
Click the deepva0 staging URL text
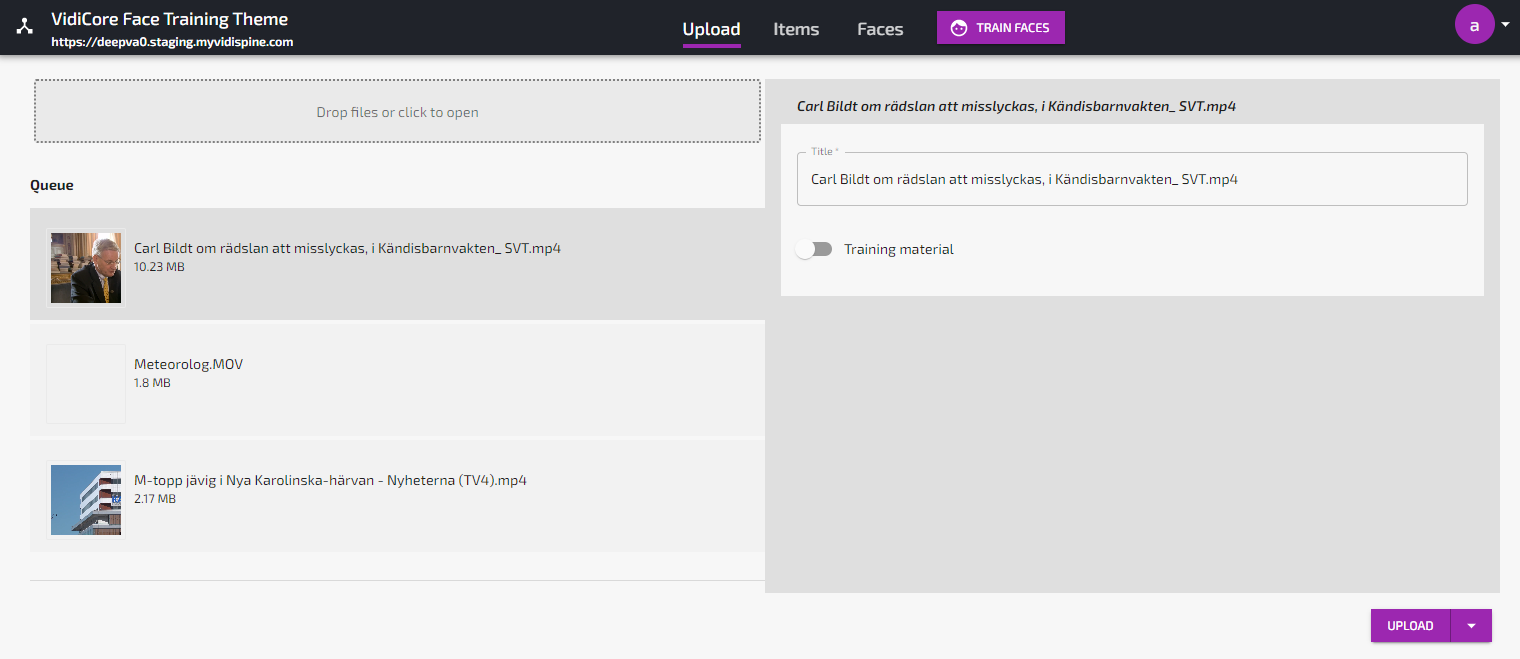tap(172, 43)
